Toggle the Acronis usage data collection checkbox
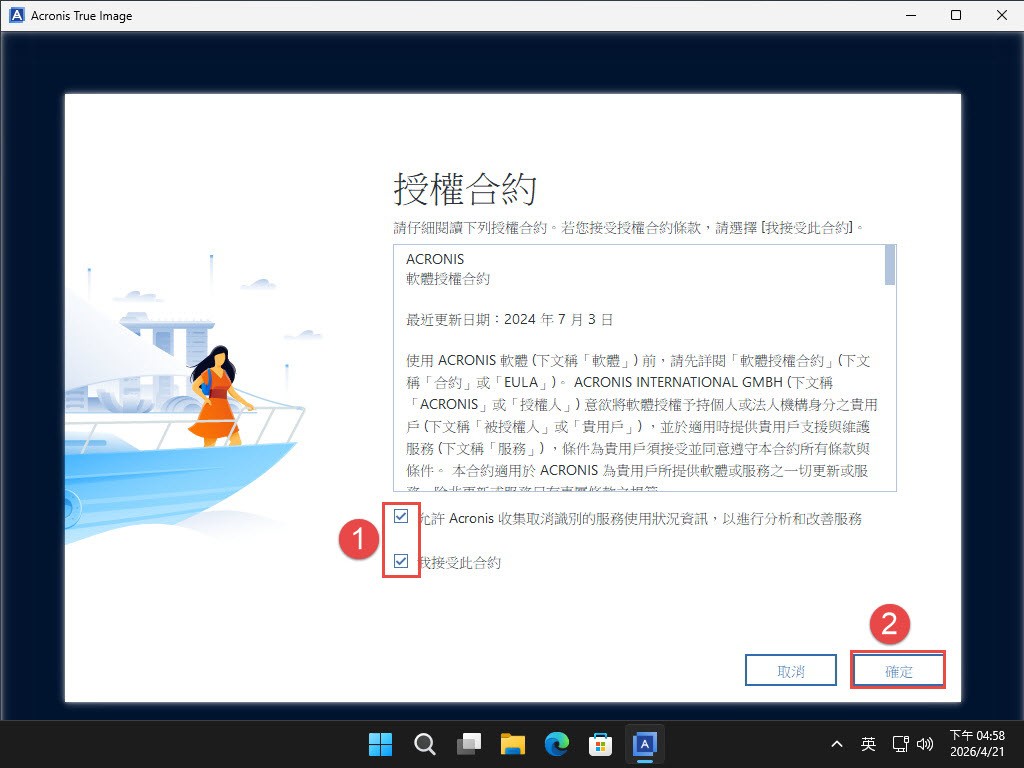 401,517
